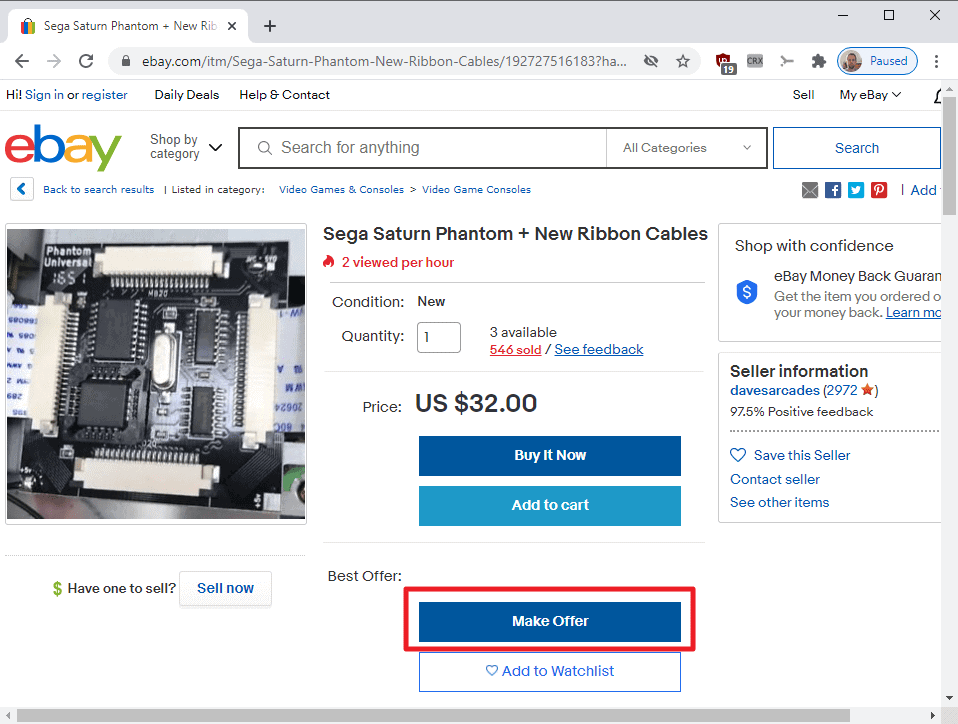Click the See feedback link
The image size is (958, 724).
coord(599,349)
